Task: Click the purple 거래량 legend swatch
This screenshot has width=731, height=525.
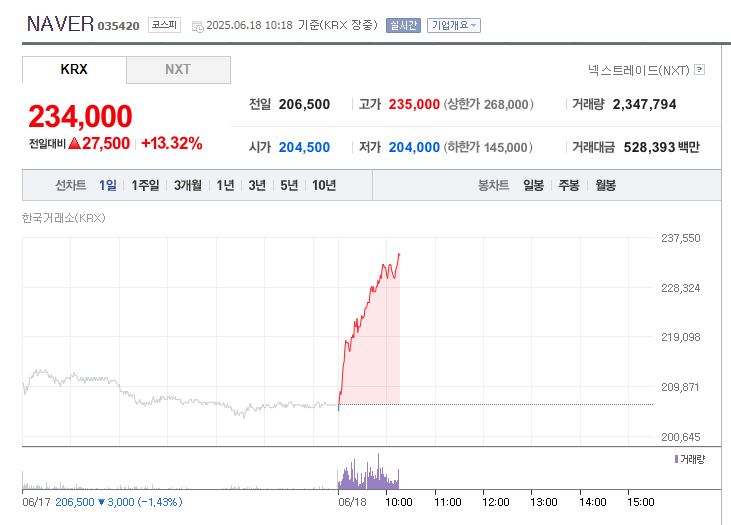Action: tap(676, 458)
